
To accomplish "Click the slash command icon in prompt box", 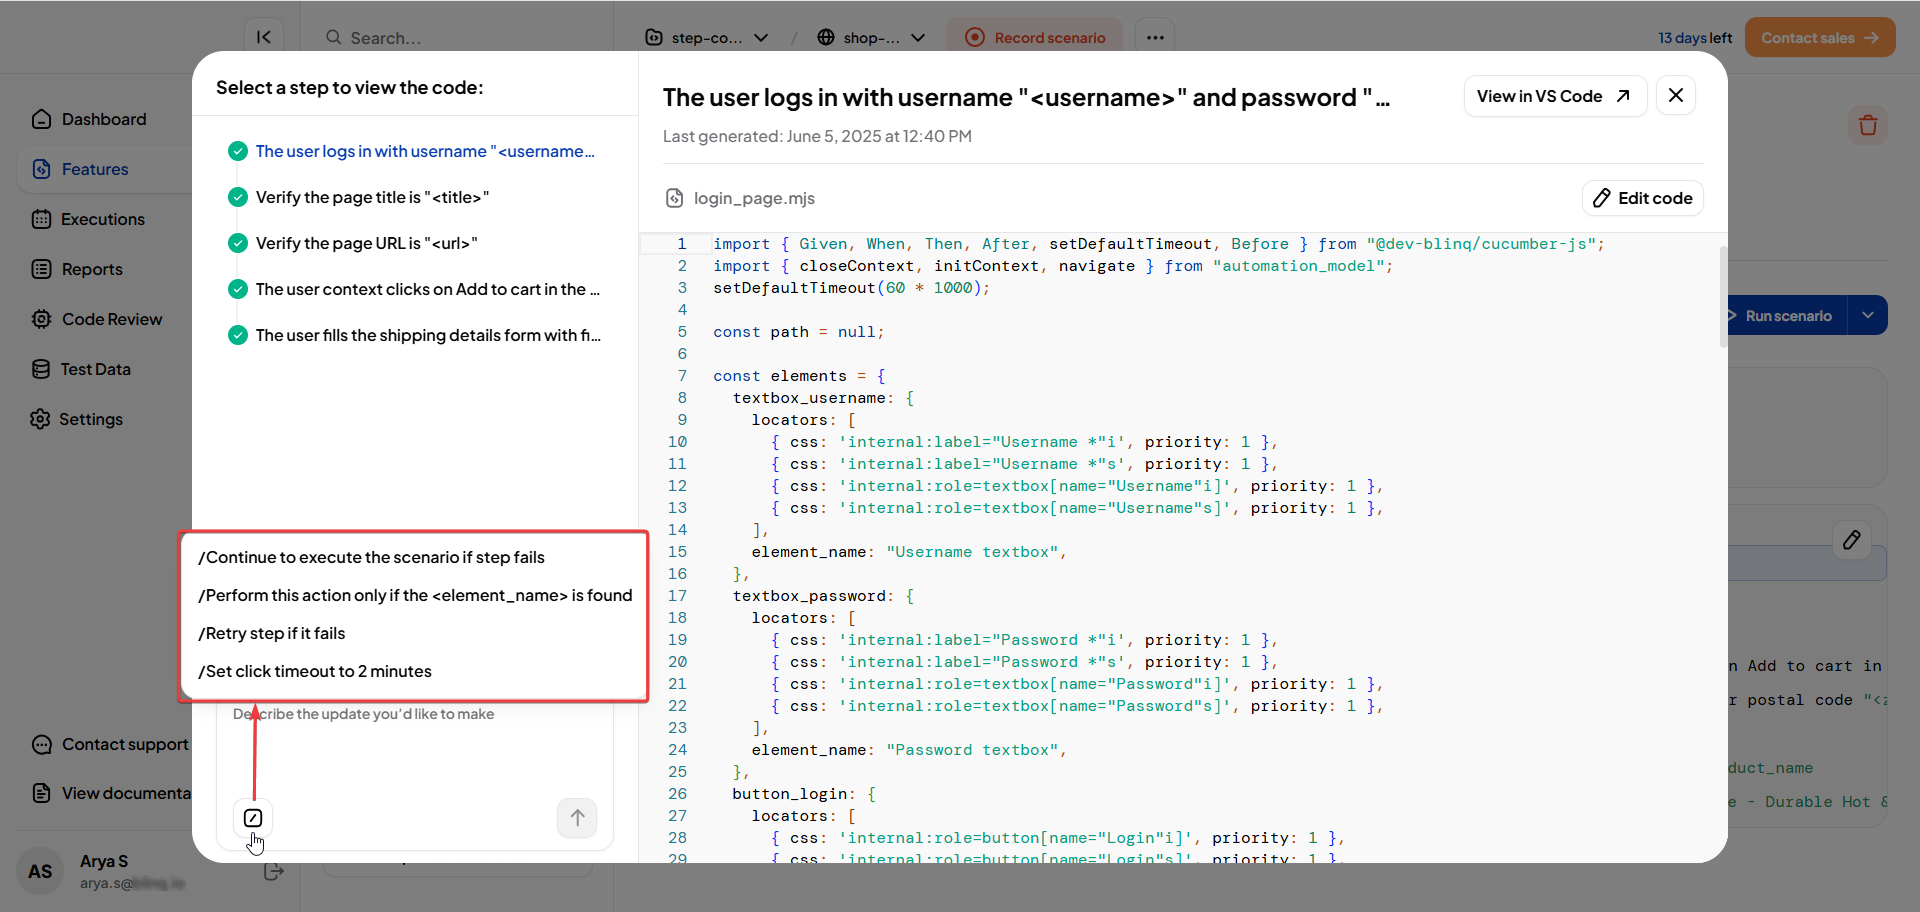I will (x=253, y=818).
